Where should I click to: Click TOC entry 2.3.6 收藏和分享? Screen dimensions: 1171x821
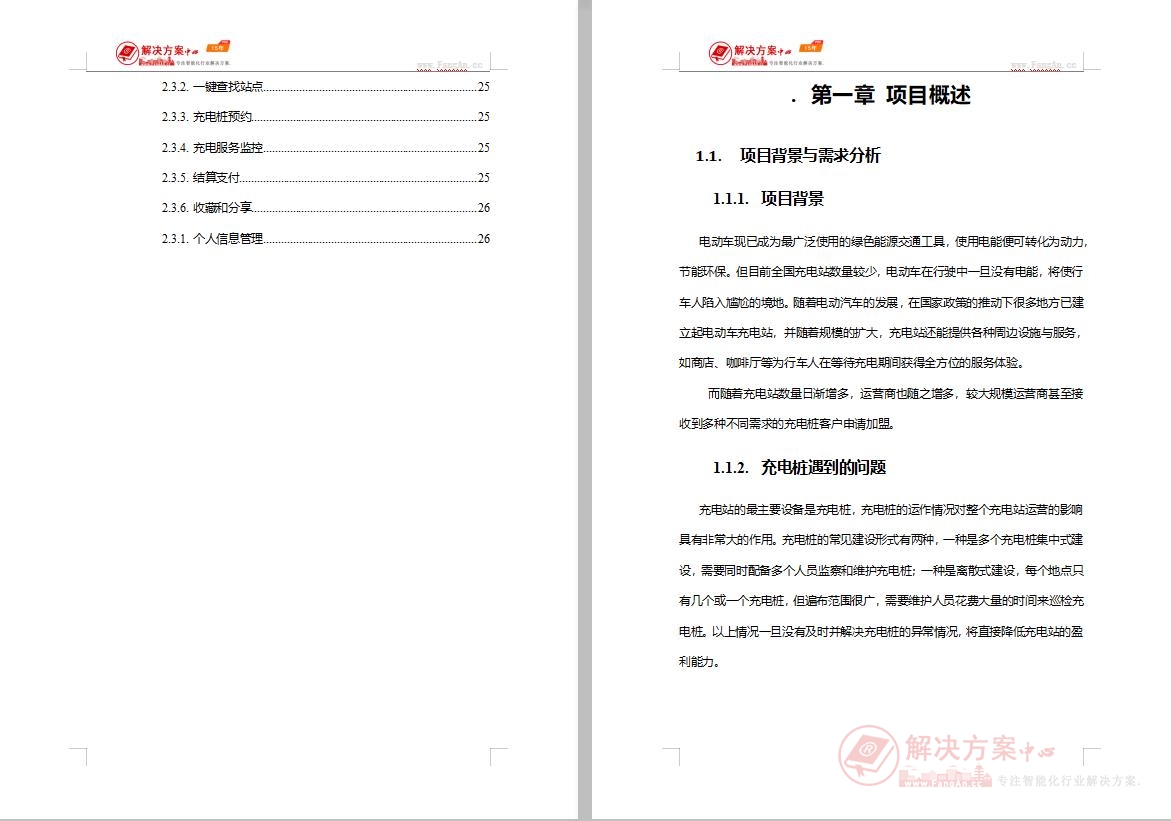pyautogui.click(x=326, y=207)
